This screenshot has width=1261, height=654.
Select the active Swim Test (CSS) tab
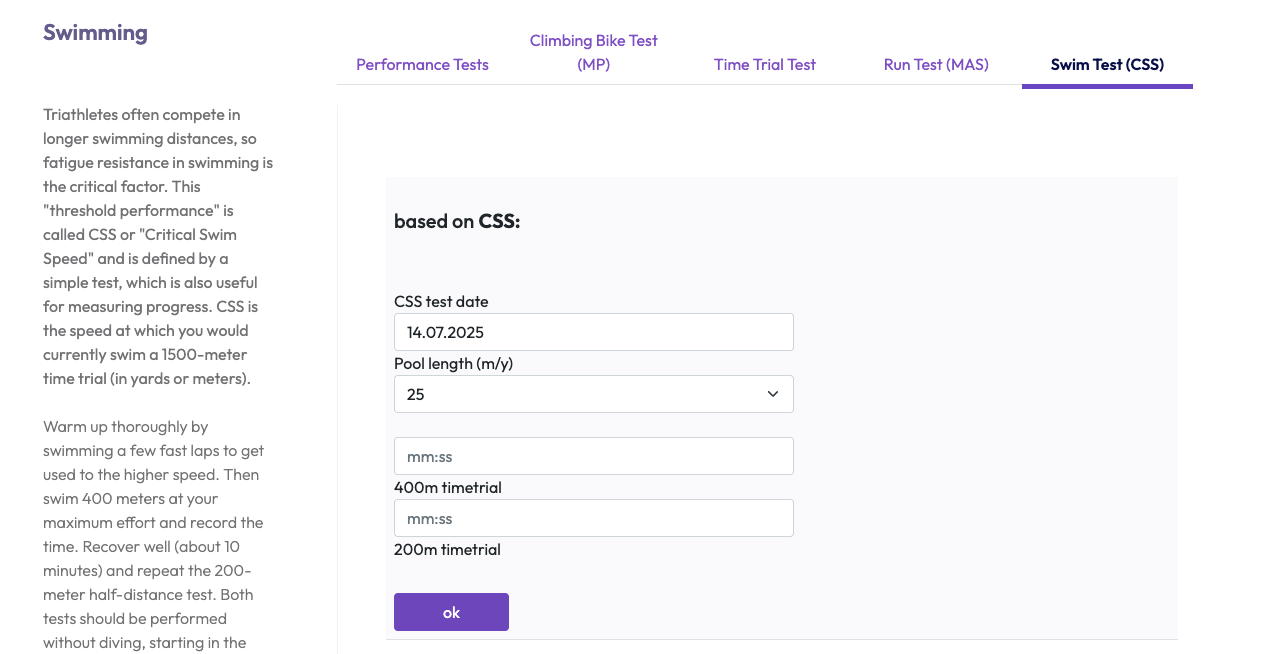tap(1107, 64)
